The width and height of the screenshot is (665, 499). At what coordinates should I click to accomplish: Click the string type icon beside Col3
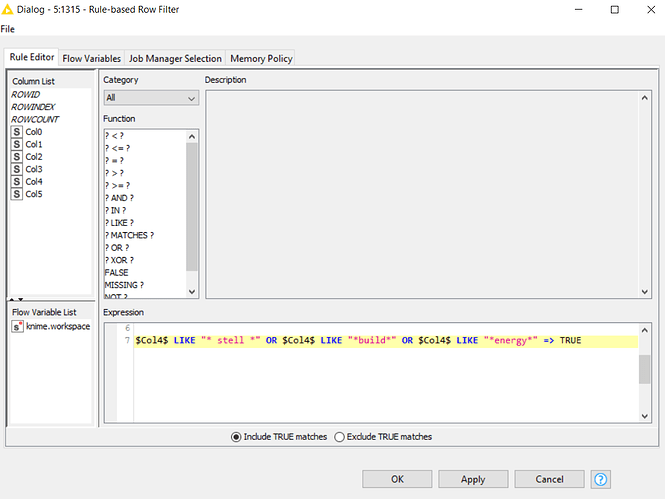pos(17,169)
